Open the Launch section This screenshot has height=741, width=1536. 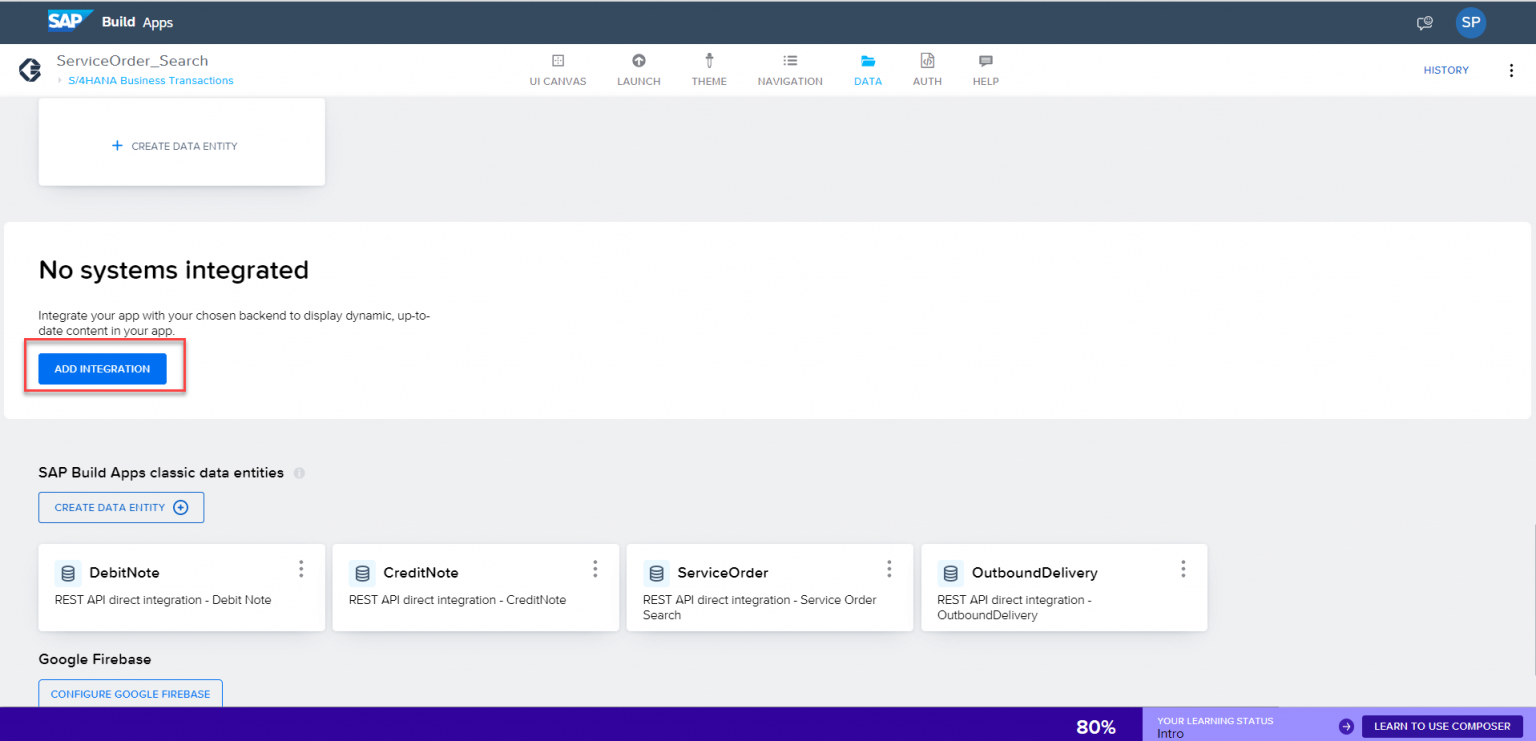(638, 69)
